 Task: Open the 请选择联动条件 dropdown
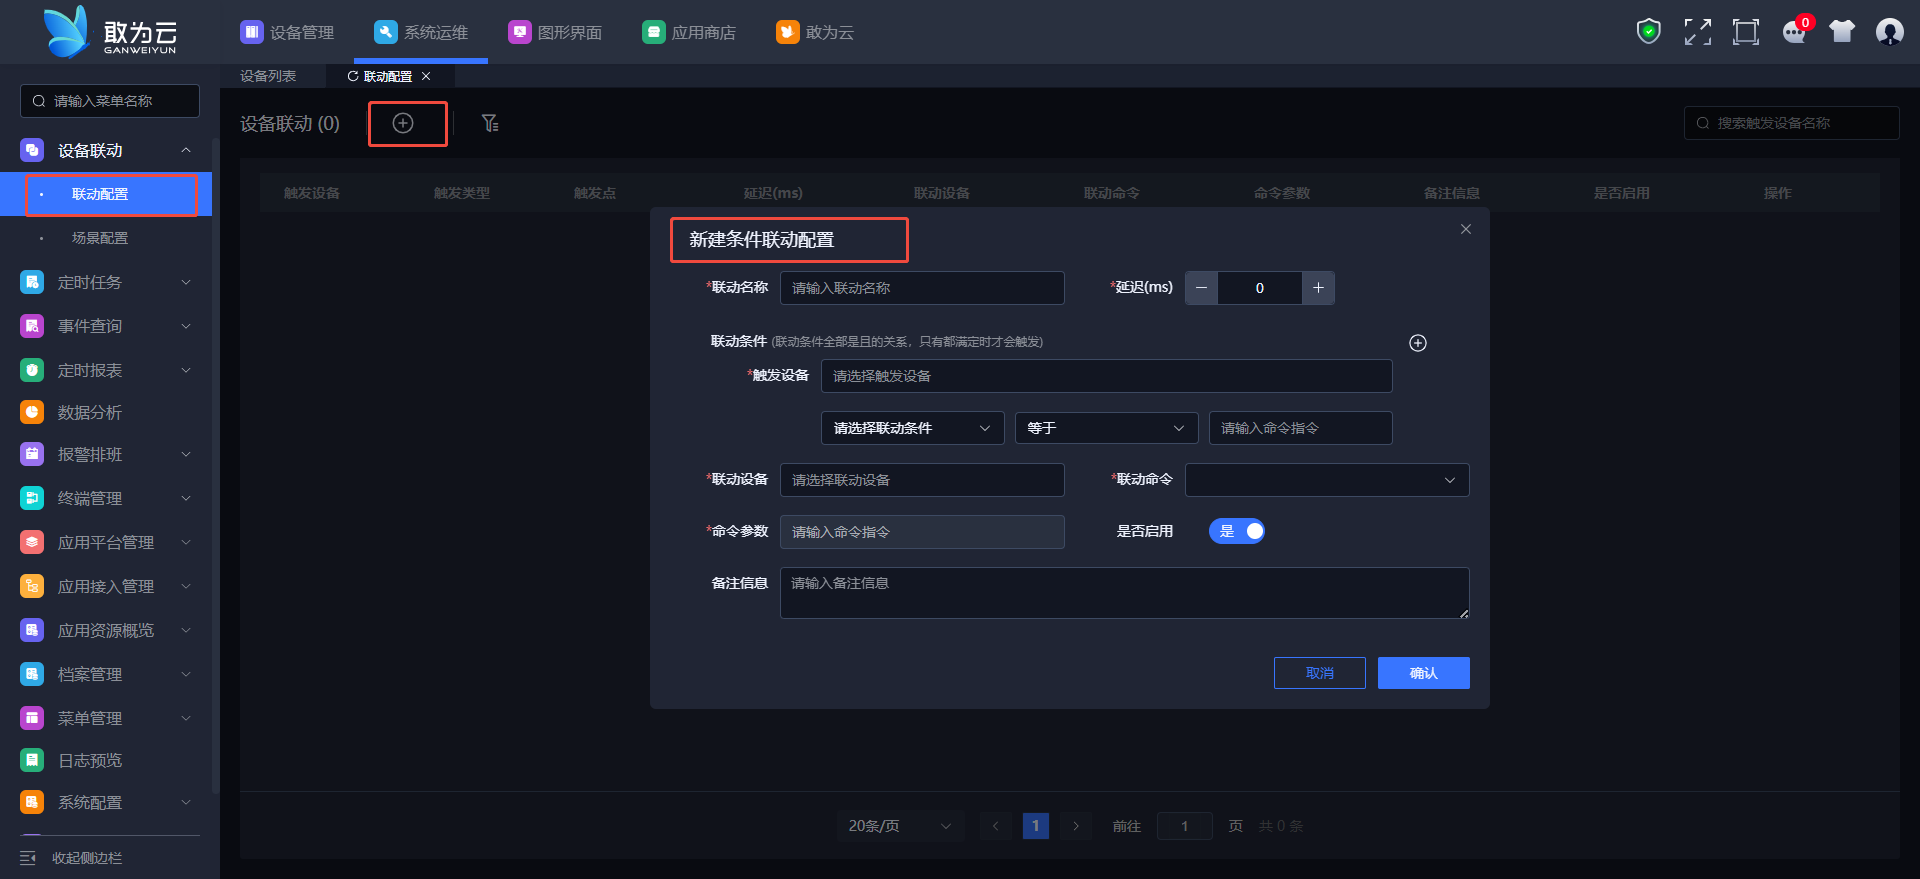pyautogui.click(x=912, y=428)
